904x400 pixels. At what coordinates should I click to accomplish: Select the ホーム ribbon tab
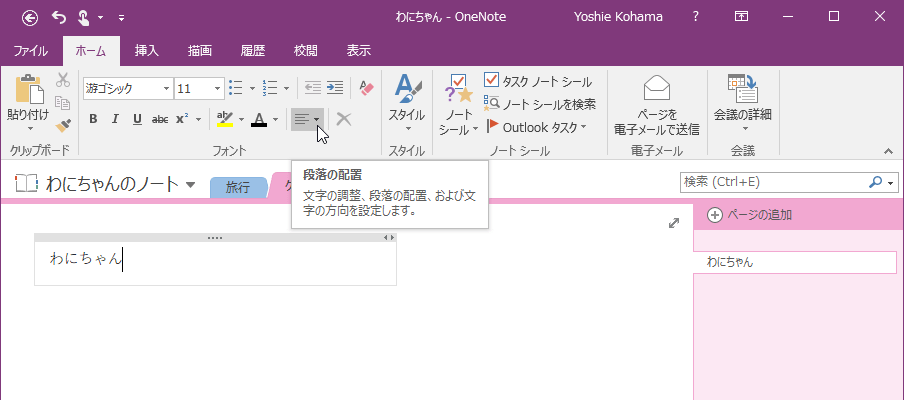tap(91, 51)
